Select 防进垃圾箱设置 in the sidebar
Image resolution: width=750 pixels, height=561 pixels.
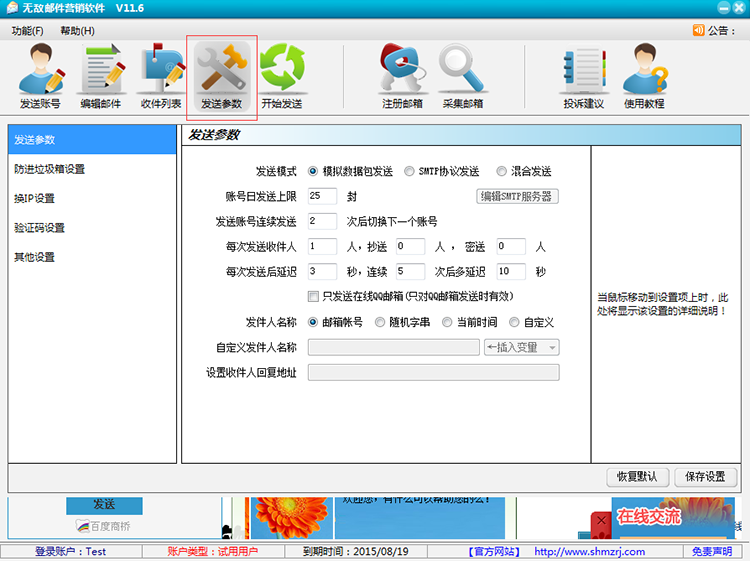click(50, 169)
